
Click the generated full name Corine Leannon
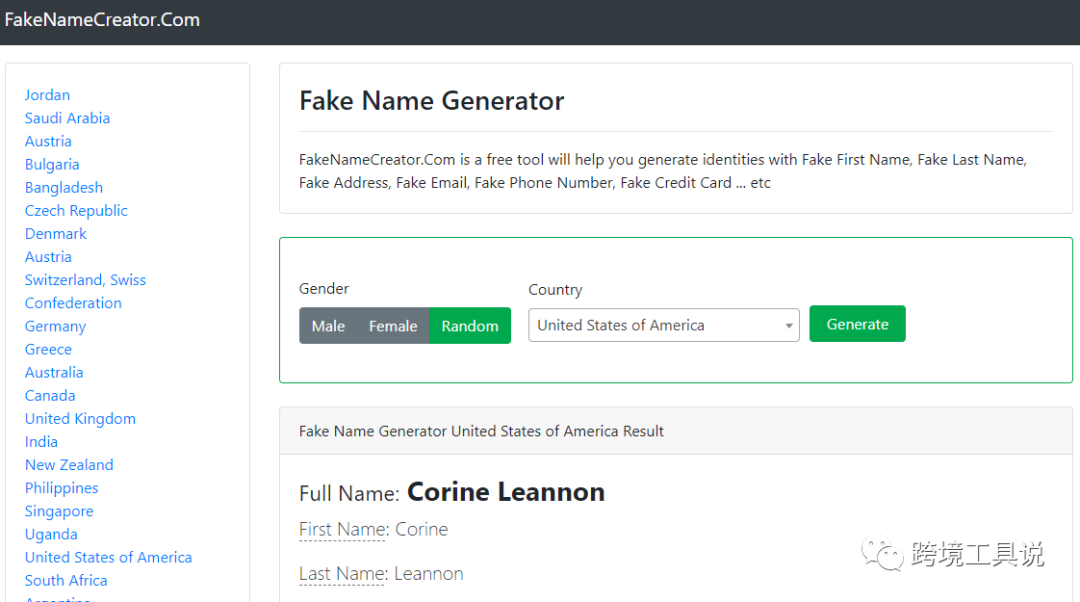pyautogui.click(x=505, y=492)
